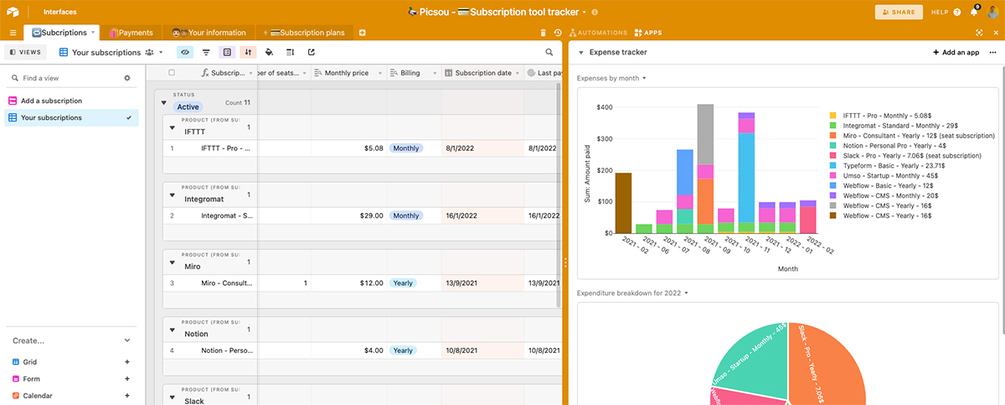Open the Add a subscription form view

71,101
